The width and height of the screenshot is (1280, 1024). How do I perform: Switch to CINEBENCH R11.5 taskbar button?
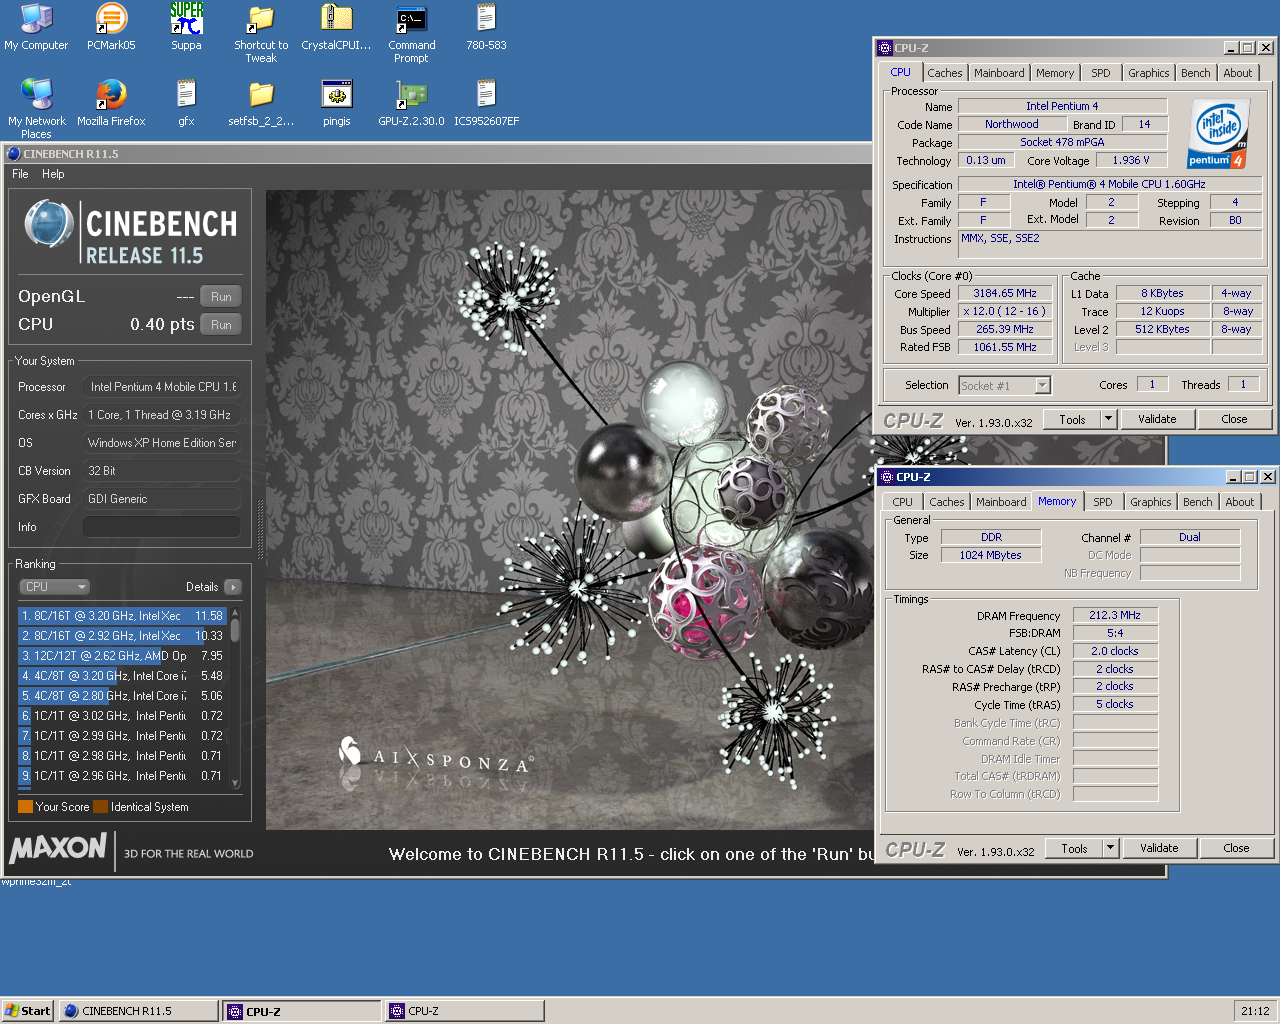[138, 1011]
